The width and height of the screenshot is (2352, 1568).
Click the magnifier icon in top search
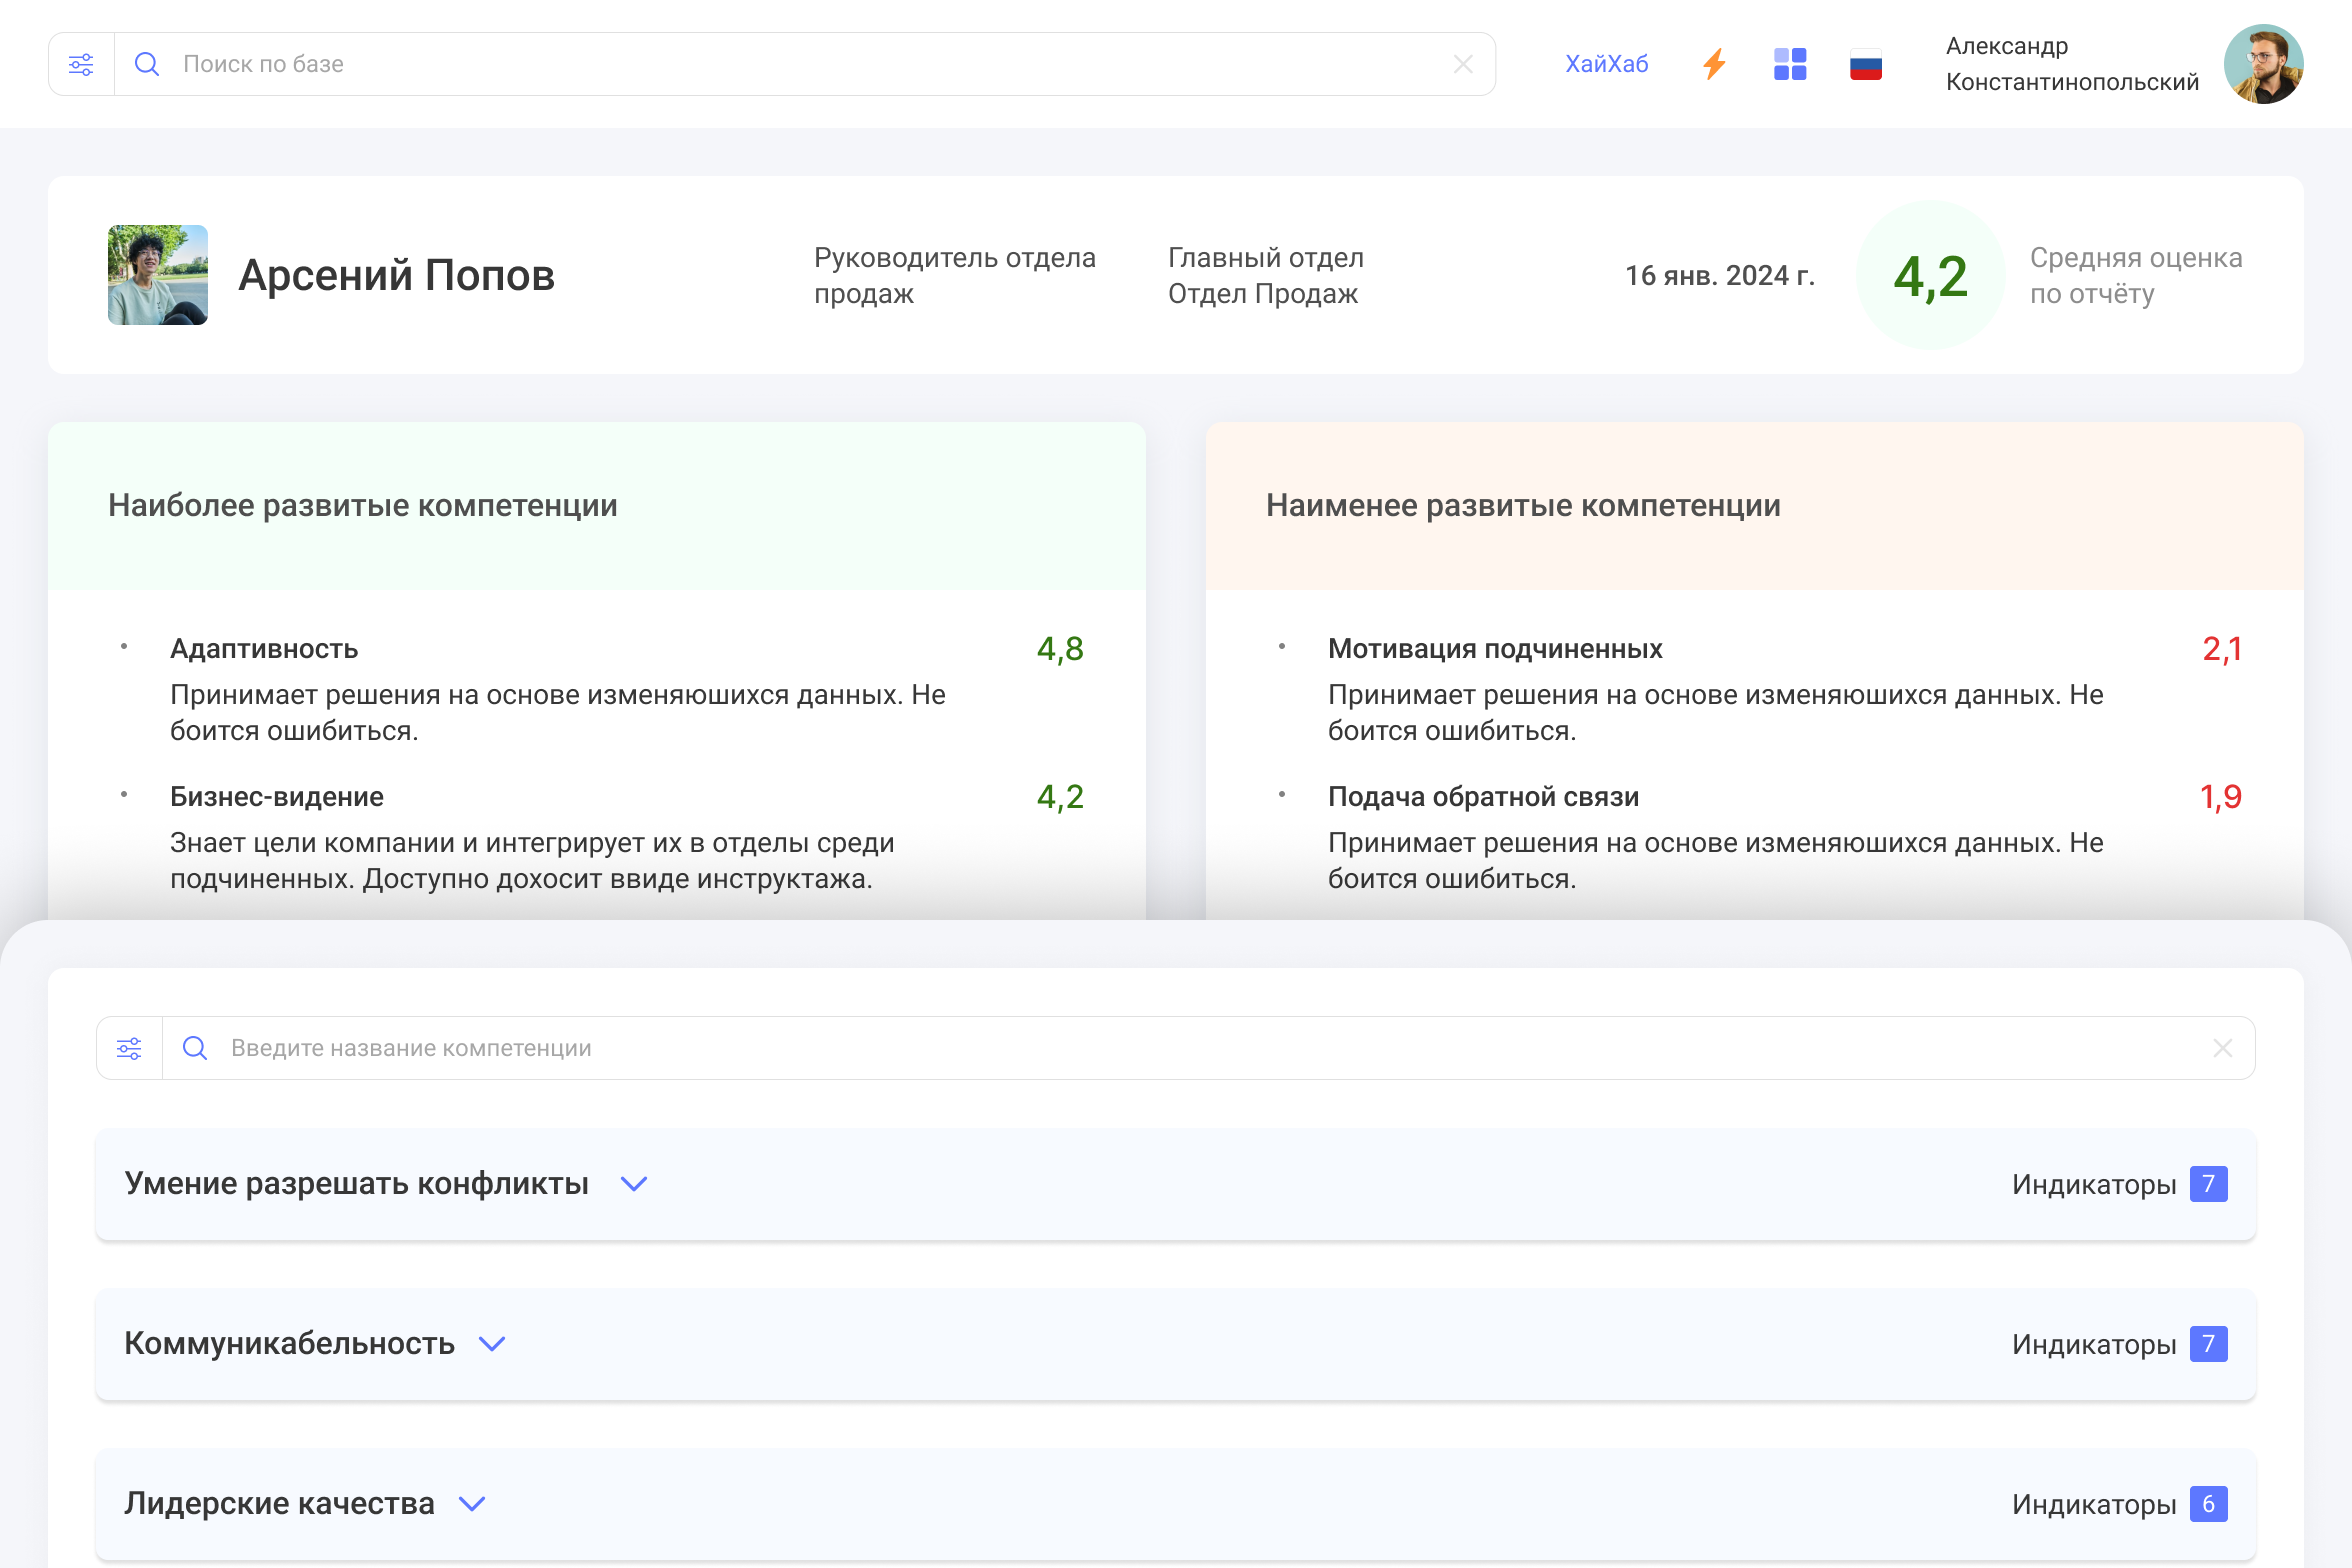[x=147, y=64]
